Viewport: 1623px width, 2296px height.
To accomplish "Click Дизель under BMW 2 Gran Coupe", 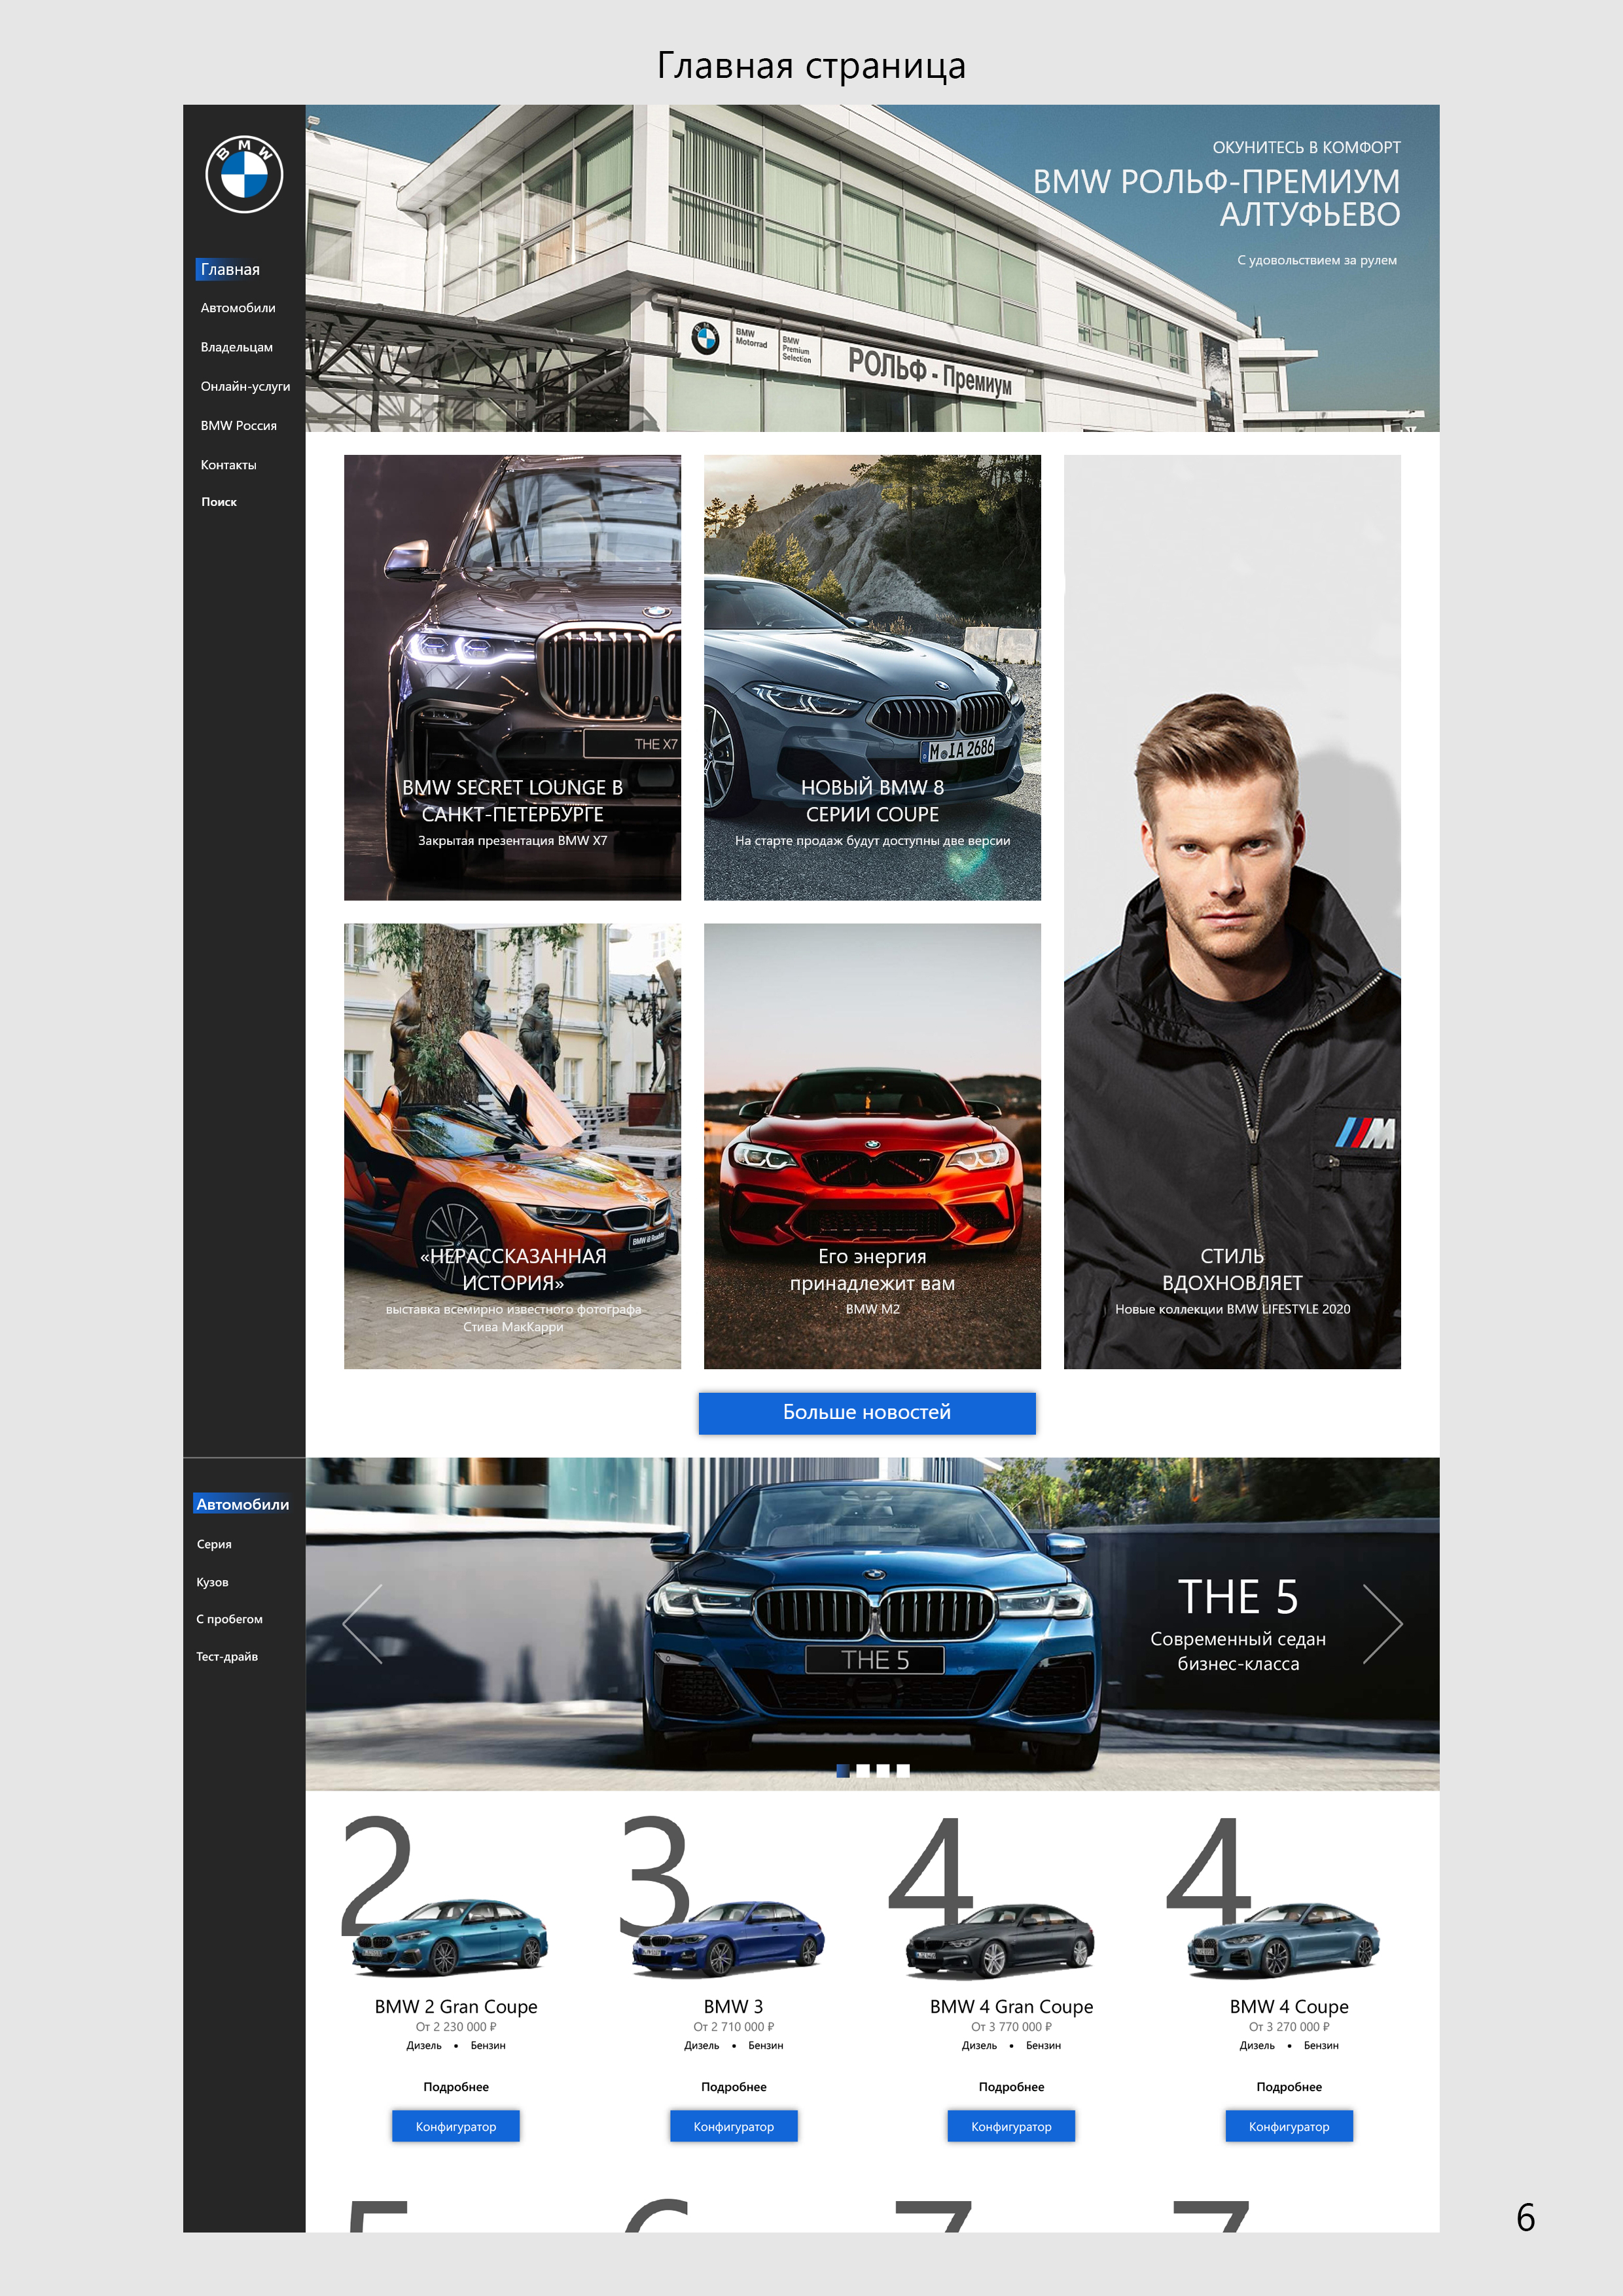I will tap(424, 2046).
